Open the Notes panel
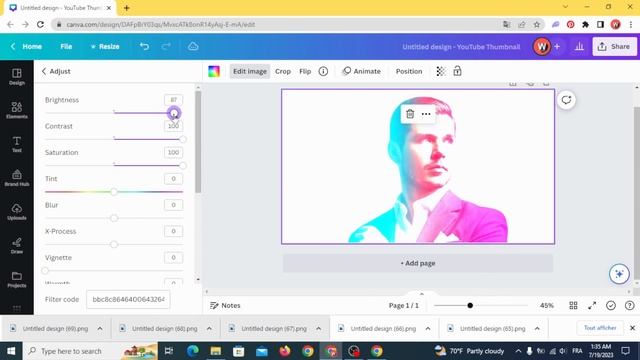This screenshot has height=360, width=640. tap(225, 305)
